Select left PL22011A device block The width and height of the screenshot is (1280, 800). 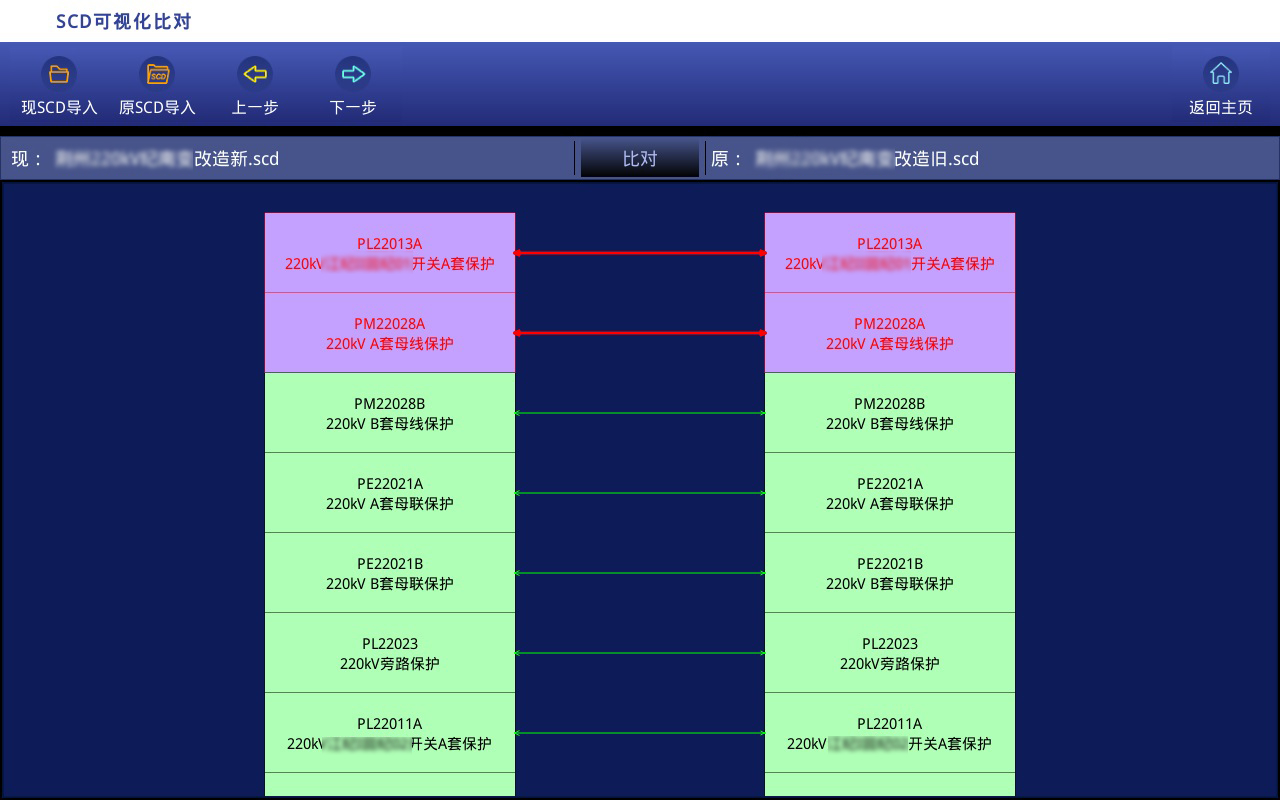(390, 733)
